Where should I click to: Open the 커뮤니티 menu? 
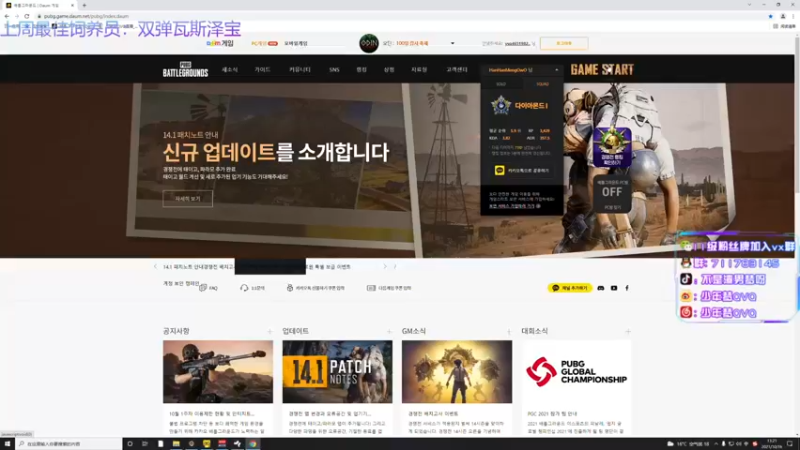pos(299,70)
